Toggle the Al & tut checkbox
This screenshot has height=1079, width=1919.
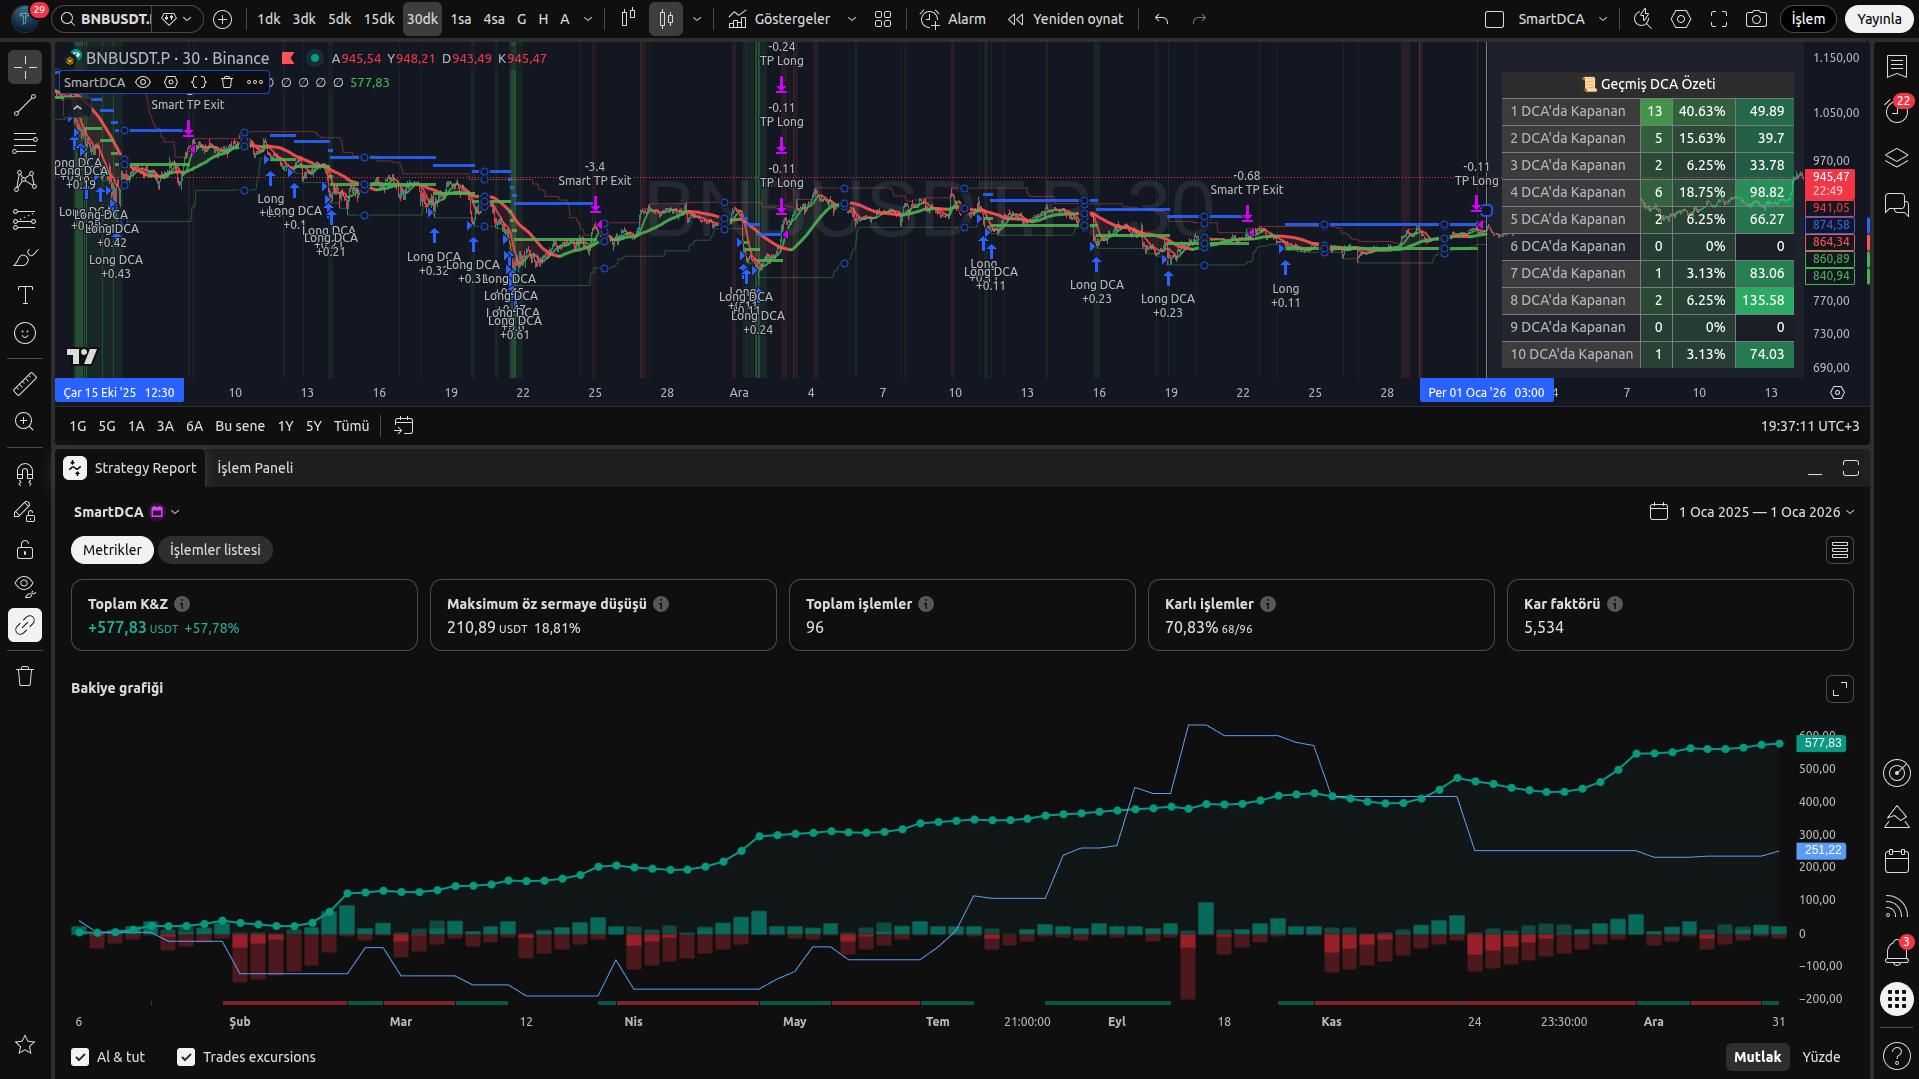coord(80,1057)
